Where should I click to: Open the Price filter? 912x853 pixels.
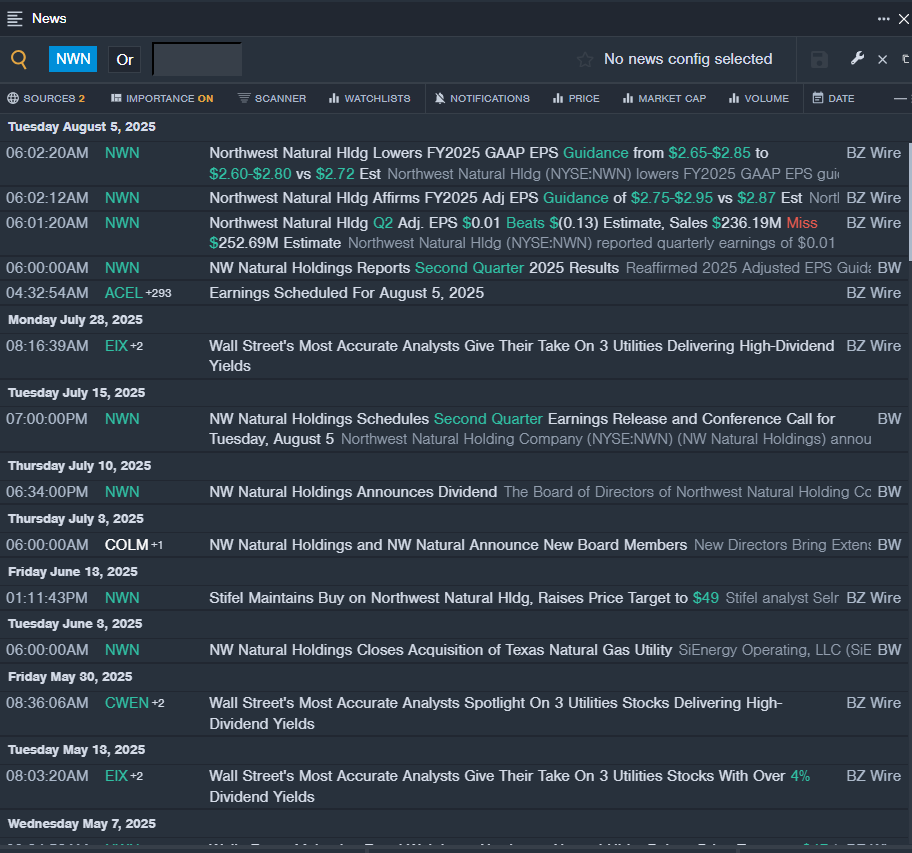point(576,98)
